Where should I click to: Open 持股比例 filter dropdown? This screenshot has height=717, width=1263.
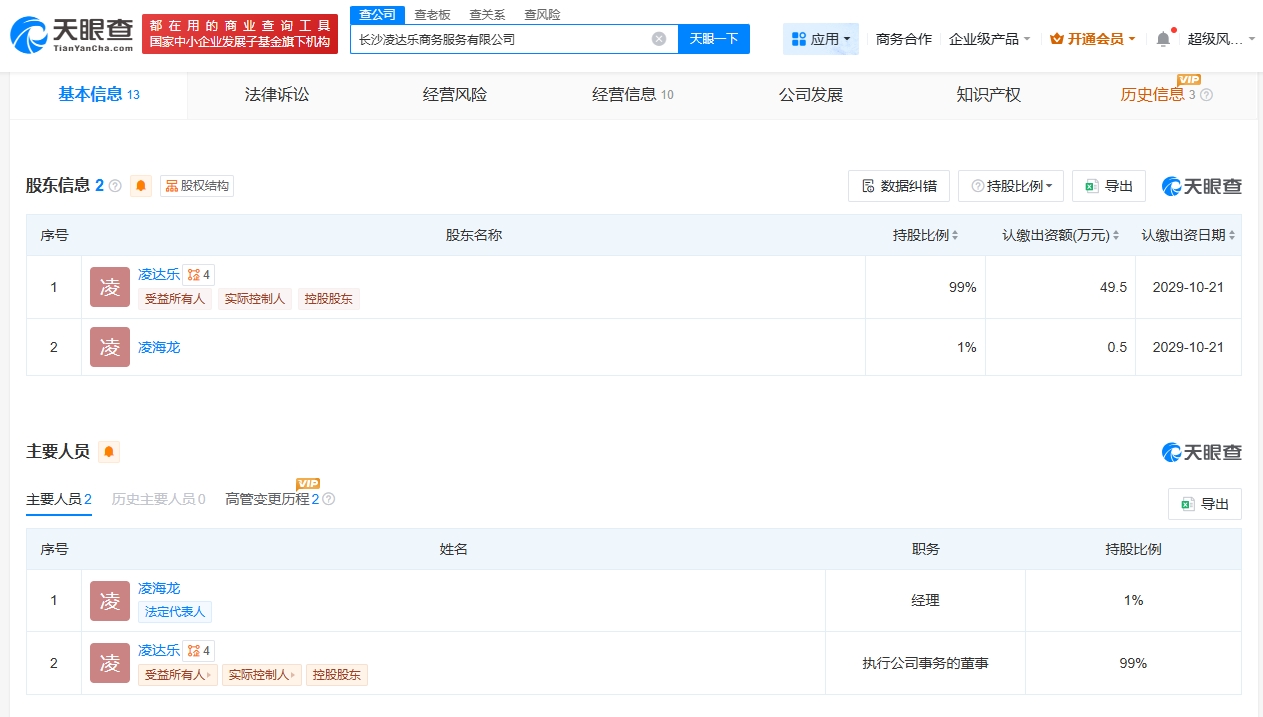coord(1011,186)
